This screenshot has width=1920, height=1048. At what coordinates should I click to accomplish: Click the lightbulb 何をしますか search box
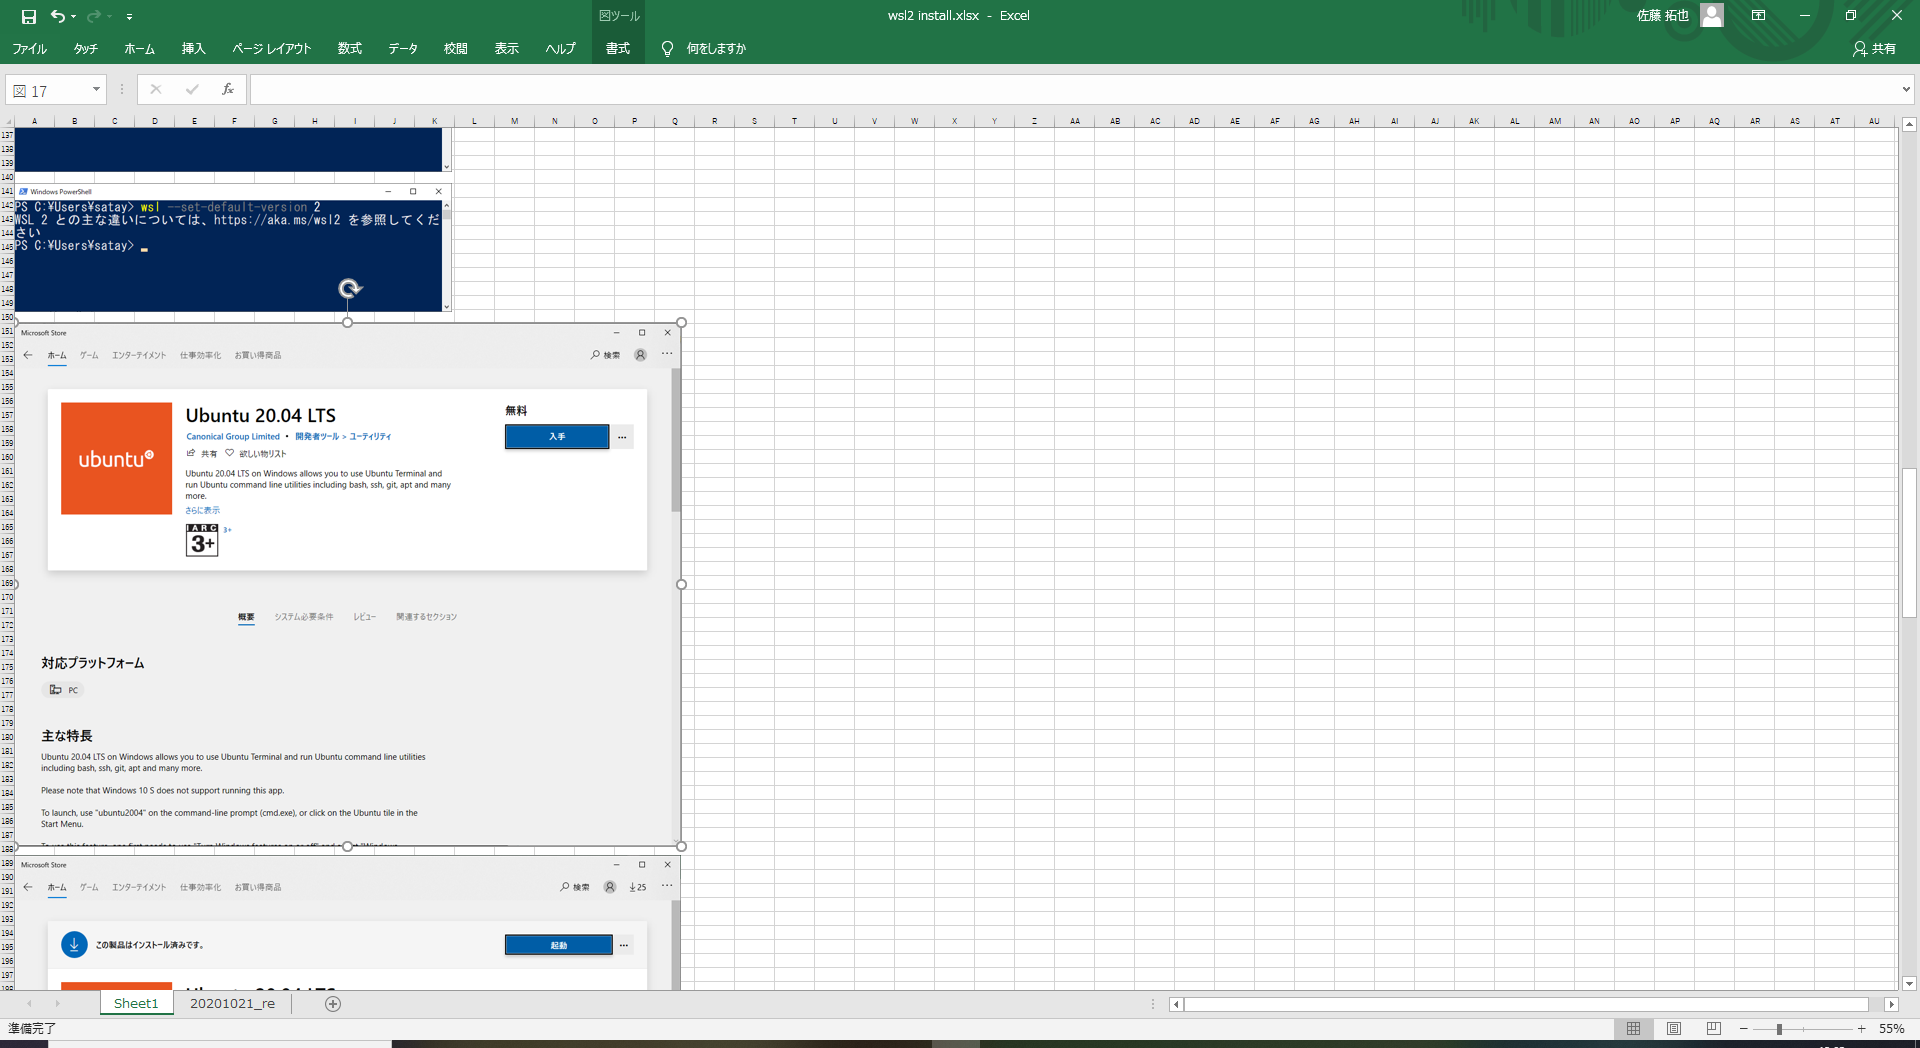point(705,48)
